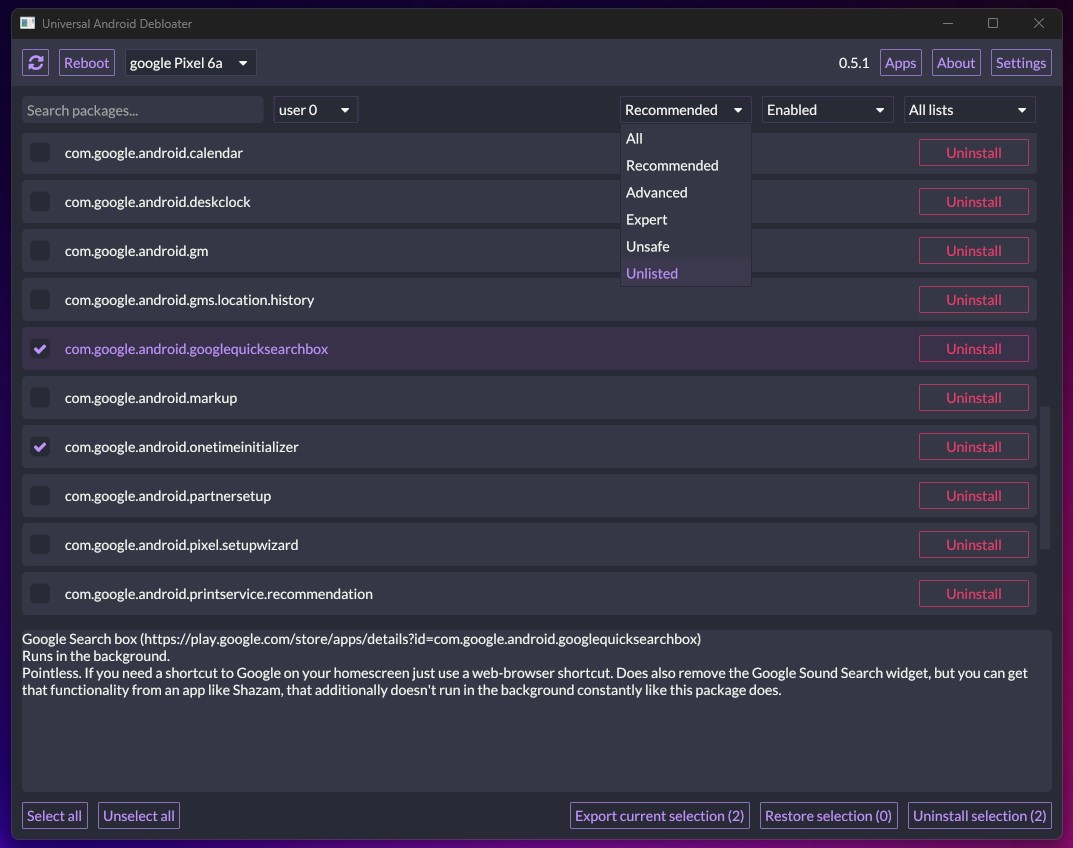The width and height of the screenshot is (1073, 848).
Task: Click the app icon in title bar
Action: [x=27, y=23]
